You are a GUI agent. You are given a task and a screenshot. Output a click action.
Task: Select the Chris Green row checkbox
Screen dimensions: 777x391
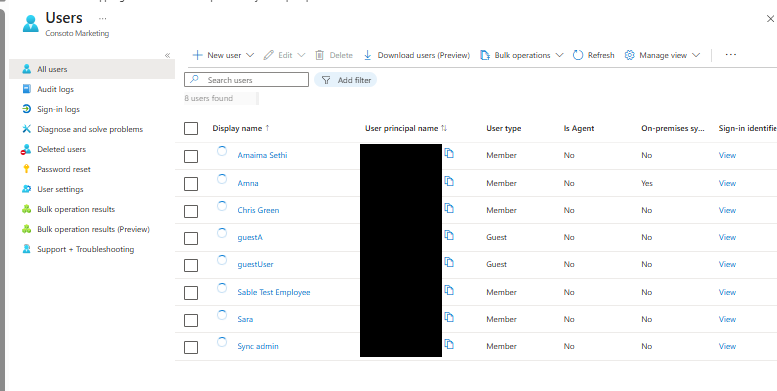[x=191, y=212]
